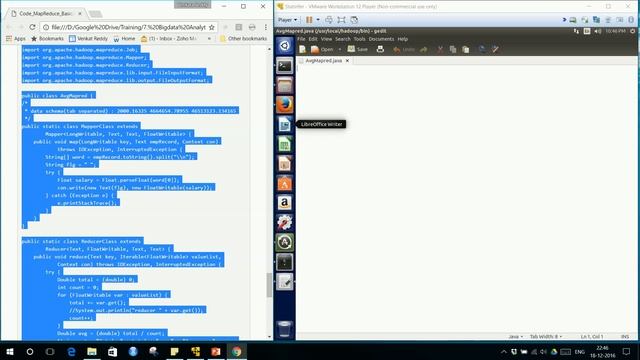Redo the edit in gedit toolbar
640x360 pixels.
tap(424, 49)
